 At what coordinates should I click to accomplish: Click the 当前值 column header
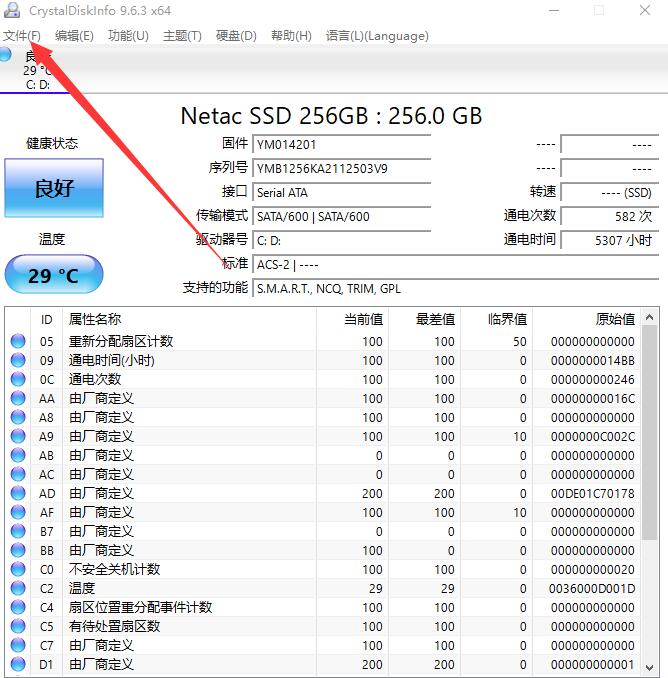pyautogui.click(x=352, y=319)
